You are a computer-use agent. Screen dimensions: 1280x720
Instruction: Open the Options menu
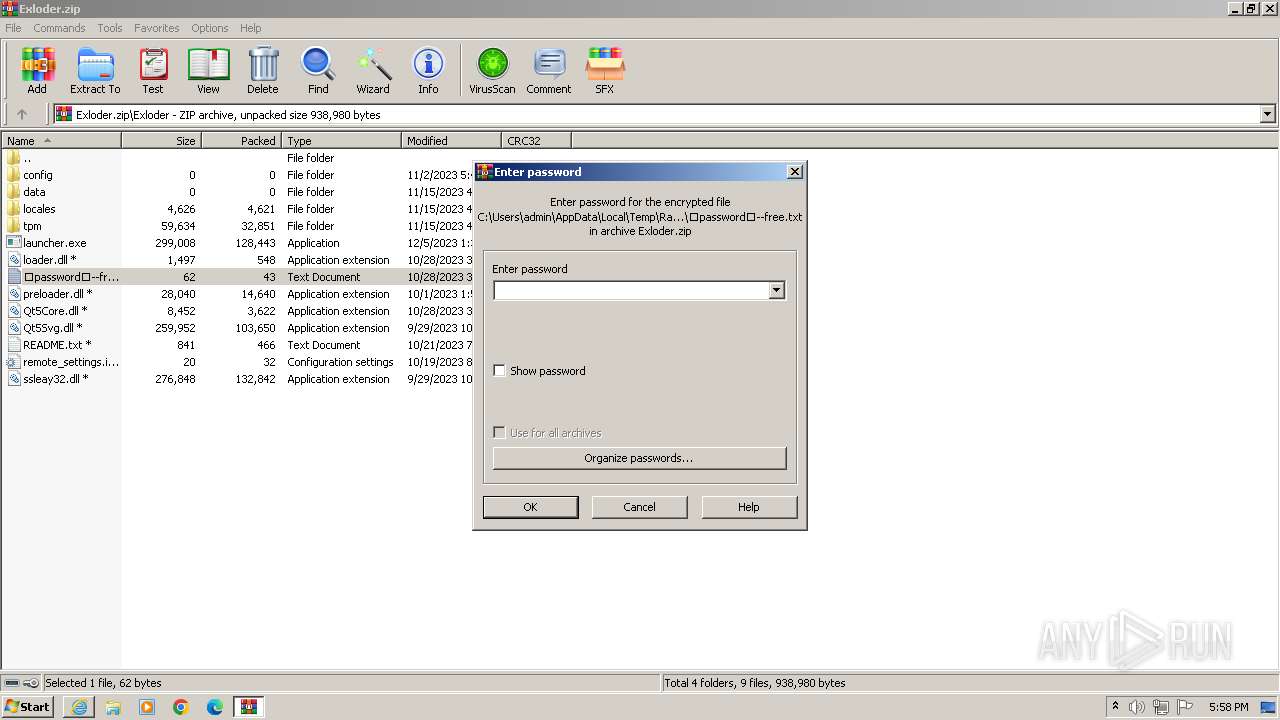[x=210, y=28]
